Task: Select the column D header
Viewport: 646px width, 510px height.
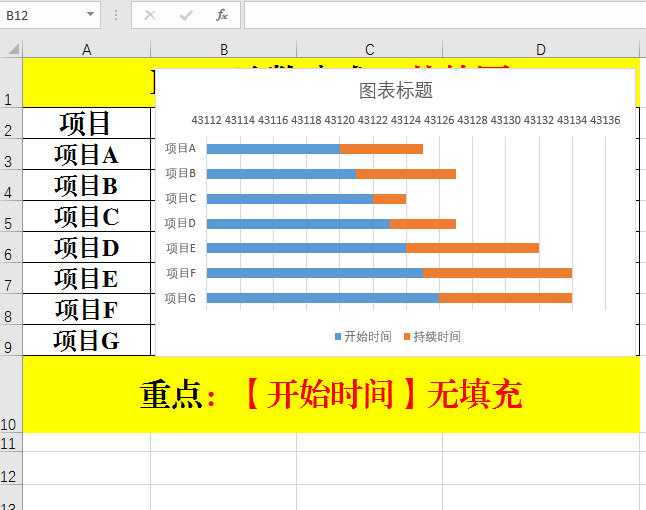Action: coord(541,49)
